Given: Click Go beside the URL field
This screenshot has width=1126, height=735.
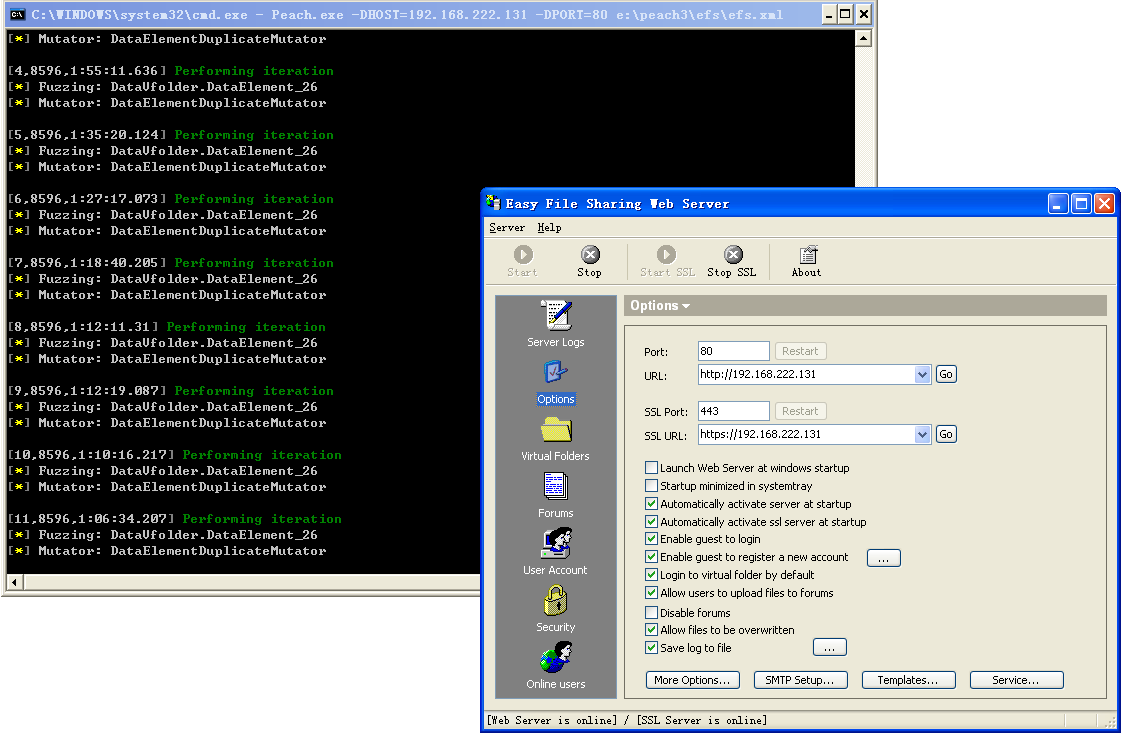Looking at the screenshot, I should [x=946, y=374].
